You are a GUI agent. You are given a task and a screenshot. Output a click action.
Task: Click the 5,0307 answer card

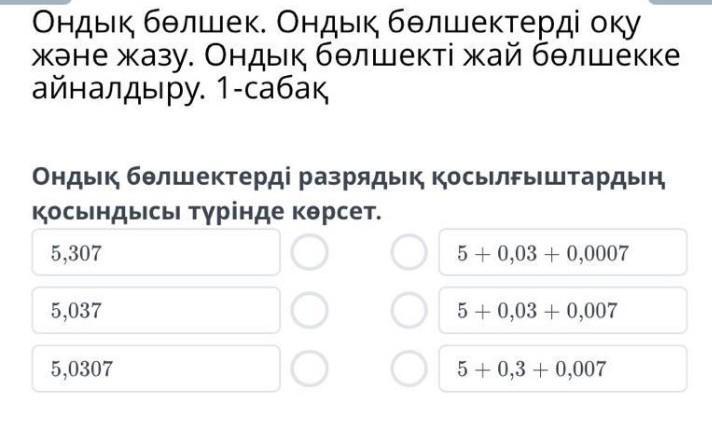155,369
